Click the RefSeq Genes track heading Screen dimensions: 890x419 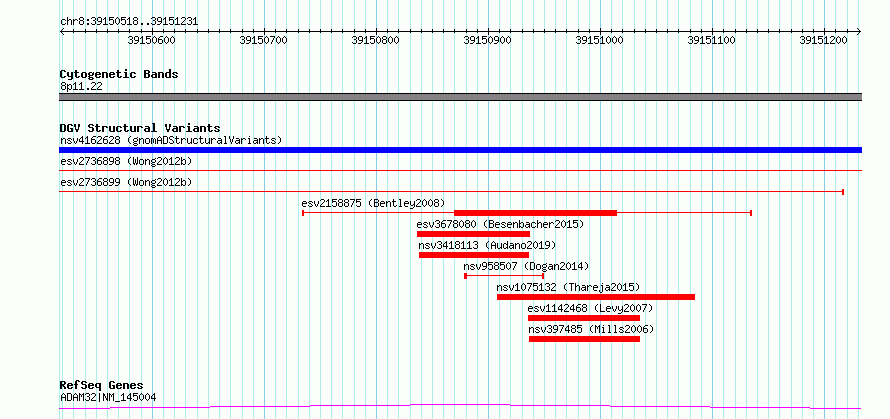pyautogui.click(x=102, y=386)
